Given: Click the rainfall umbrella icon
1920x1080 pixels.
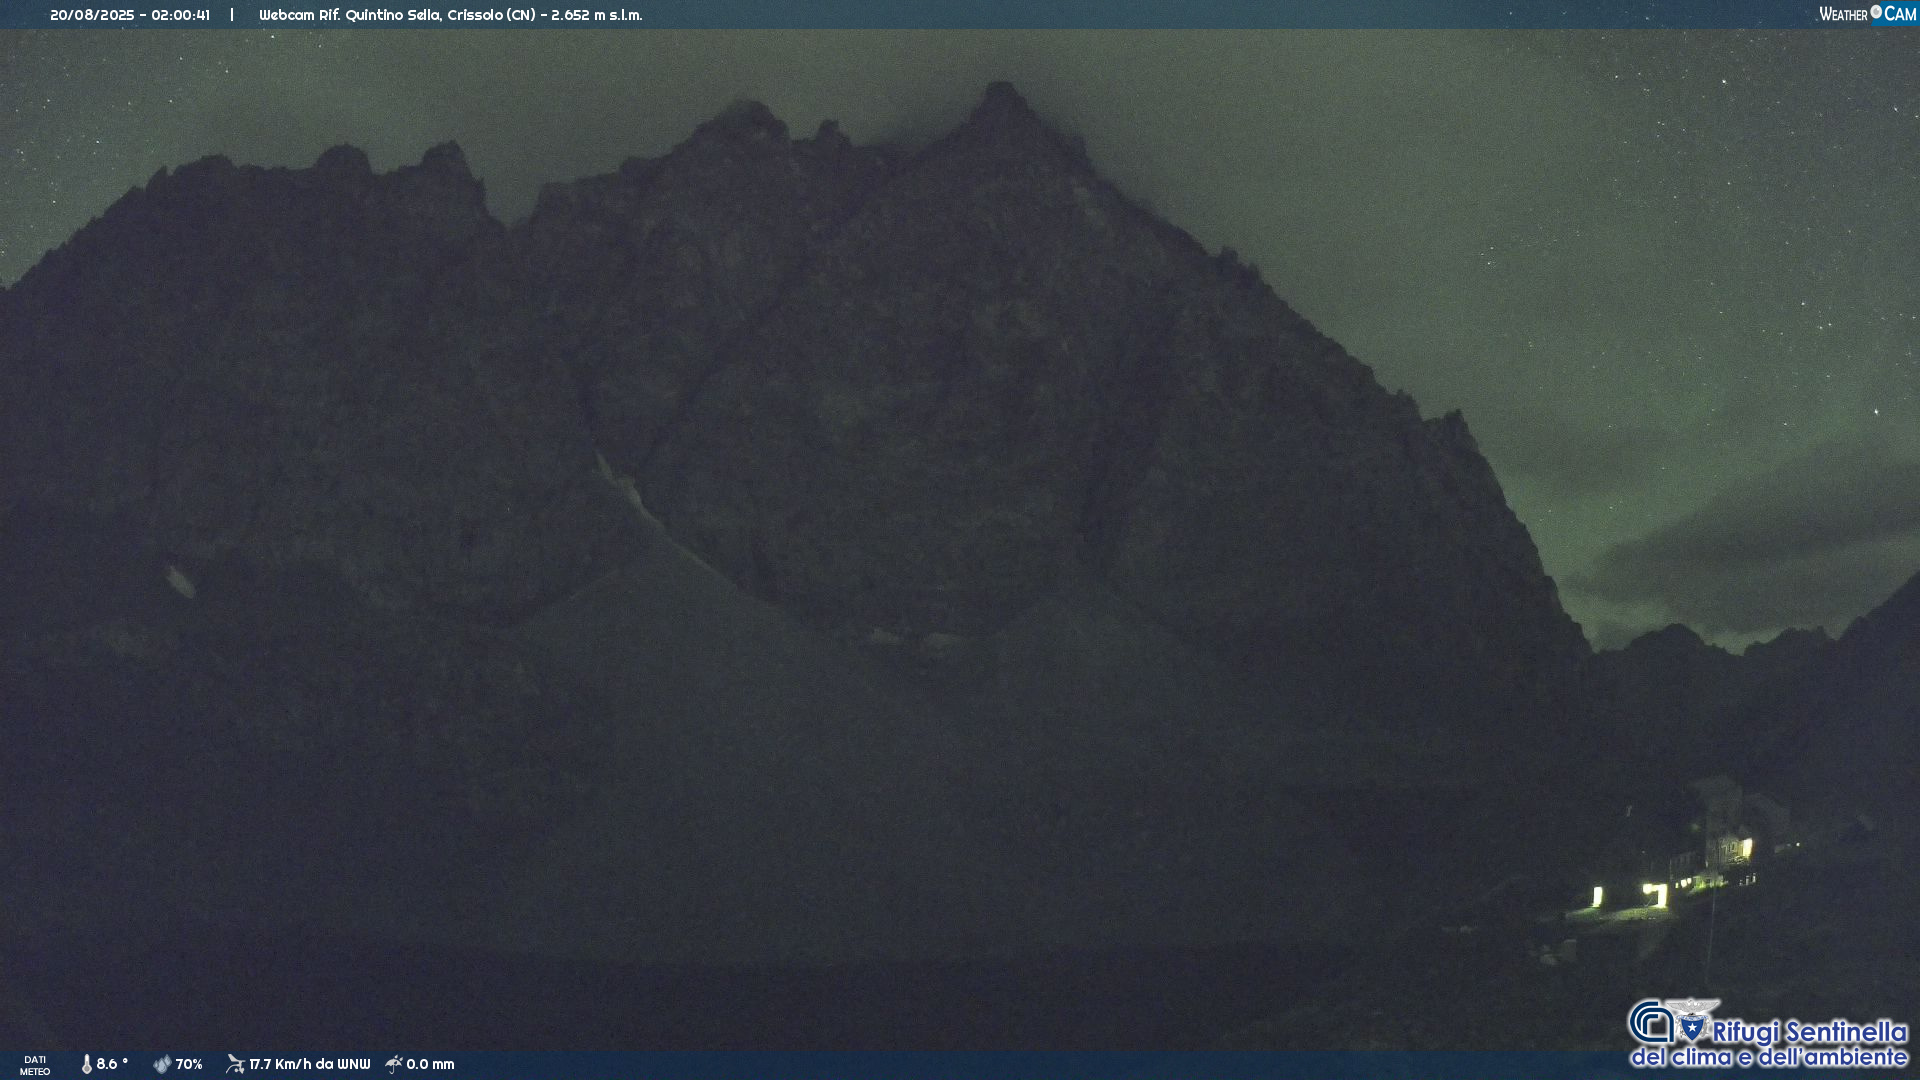Looking at the screenshot, I should [394, 1065].
